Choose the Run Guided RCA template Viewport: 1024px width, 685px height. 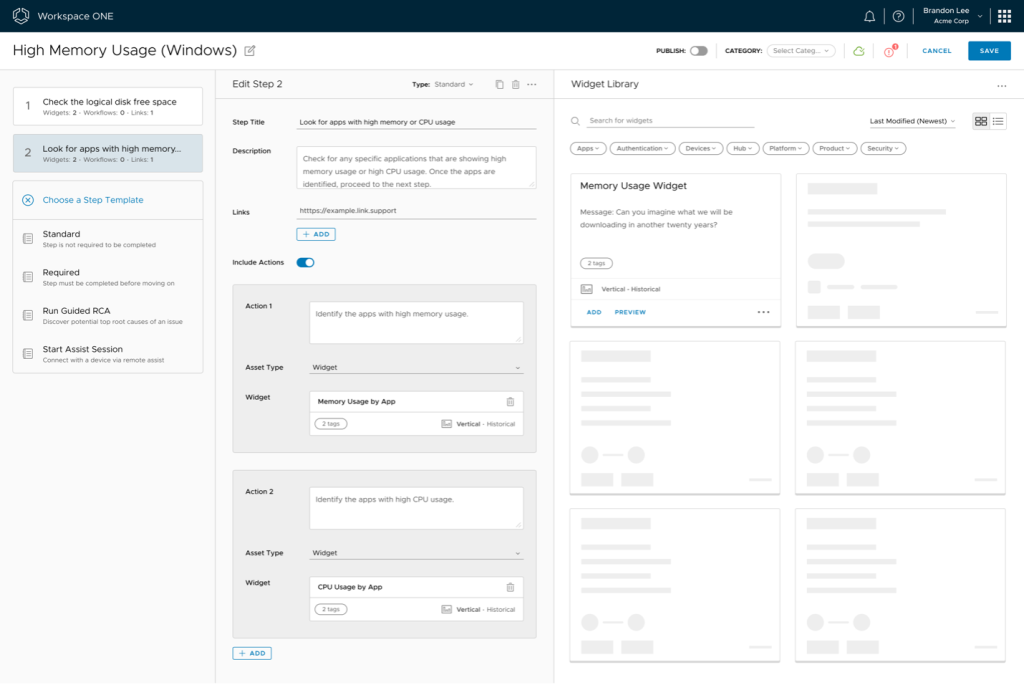[108, 315]
